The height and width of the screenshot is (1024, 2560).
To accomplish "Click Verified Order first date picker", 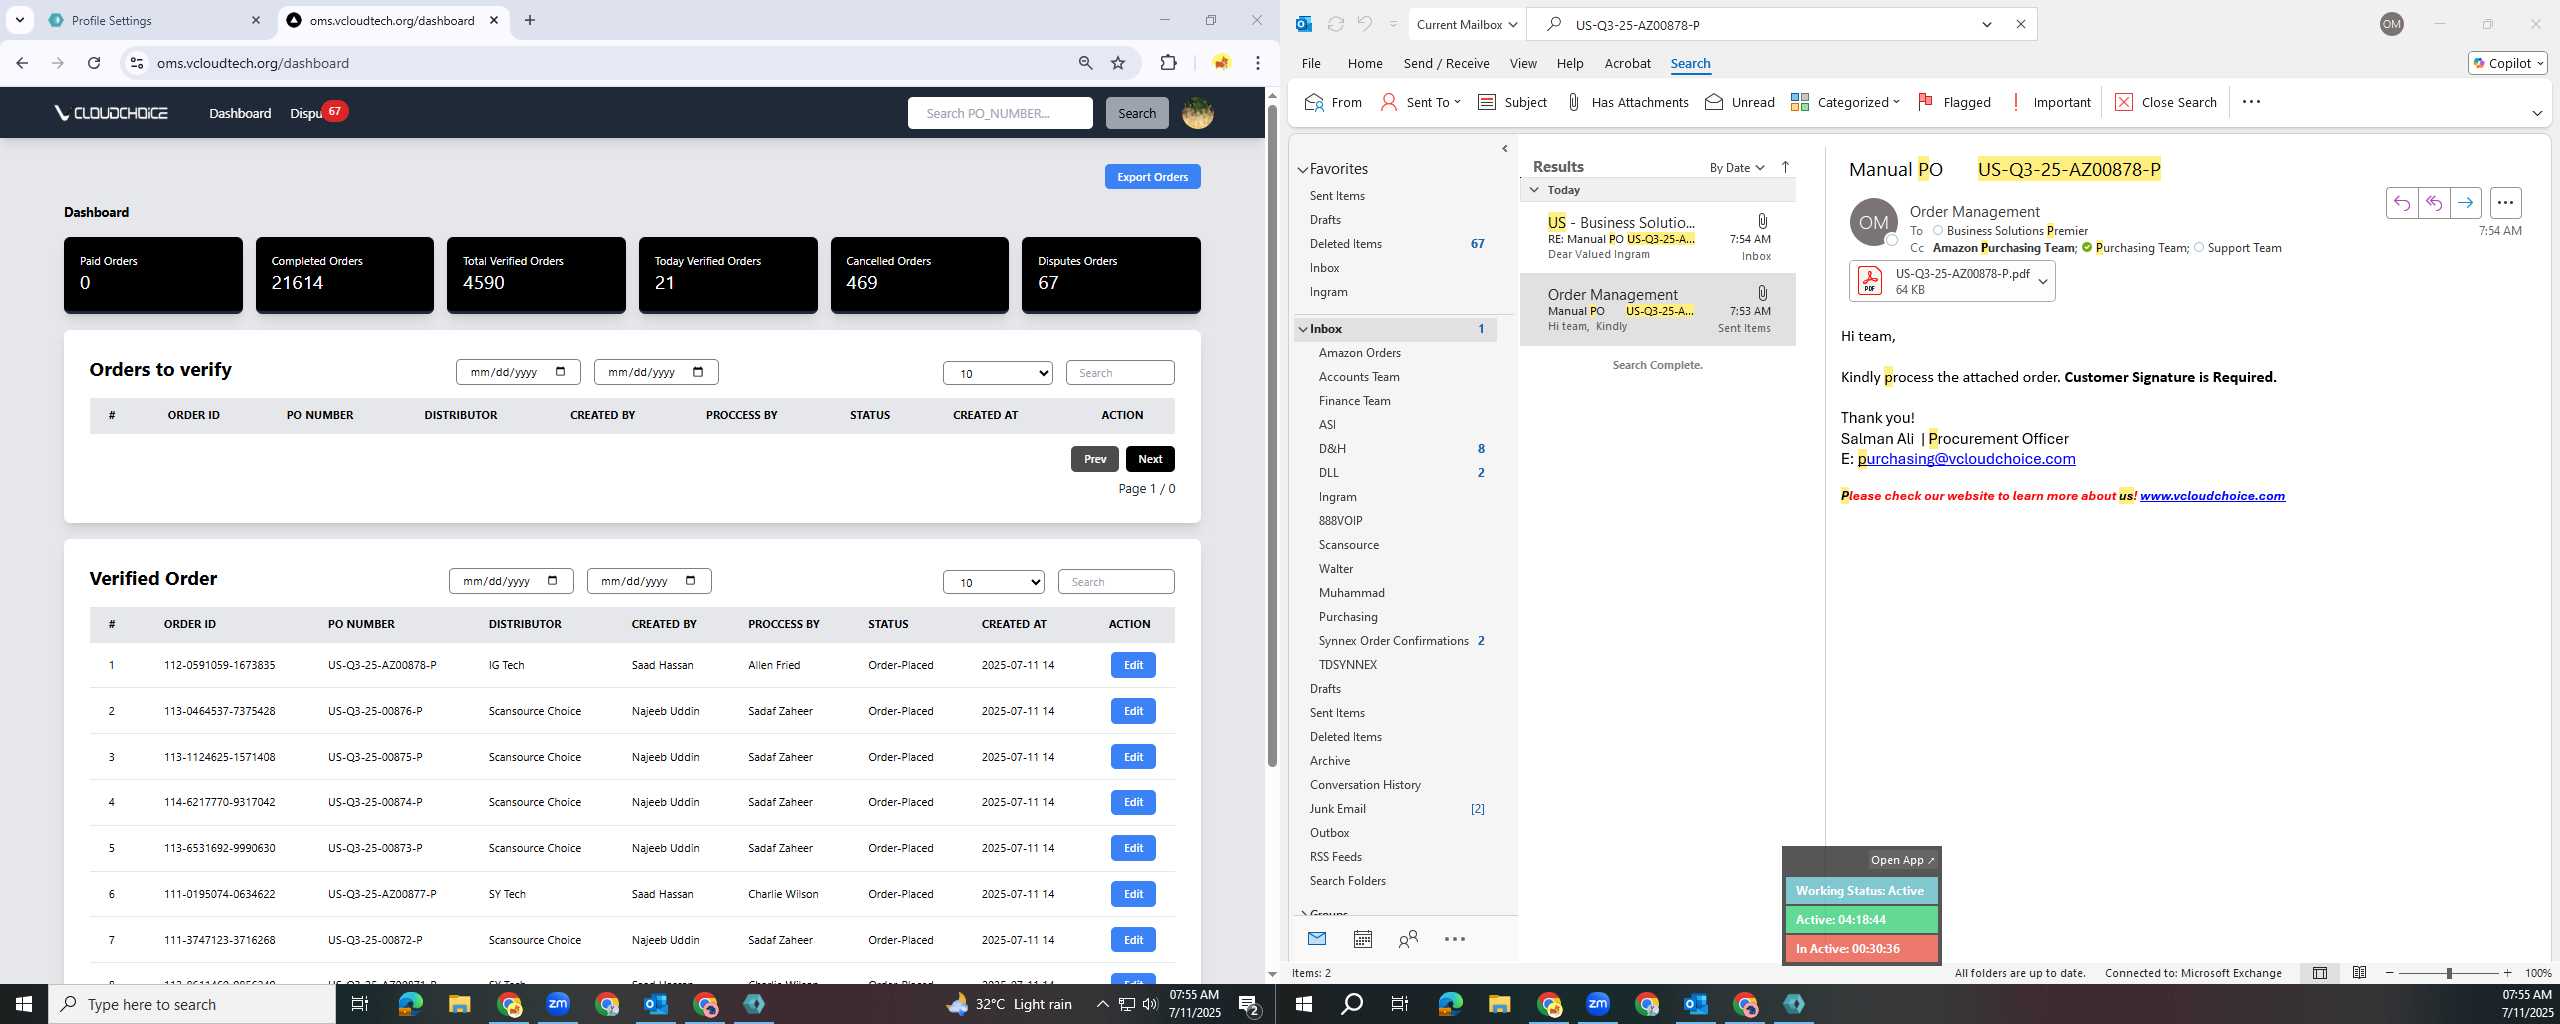I will 511,581.
